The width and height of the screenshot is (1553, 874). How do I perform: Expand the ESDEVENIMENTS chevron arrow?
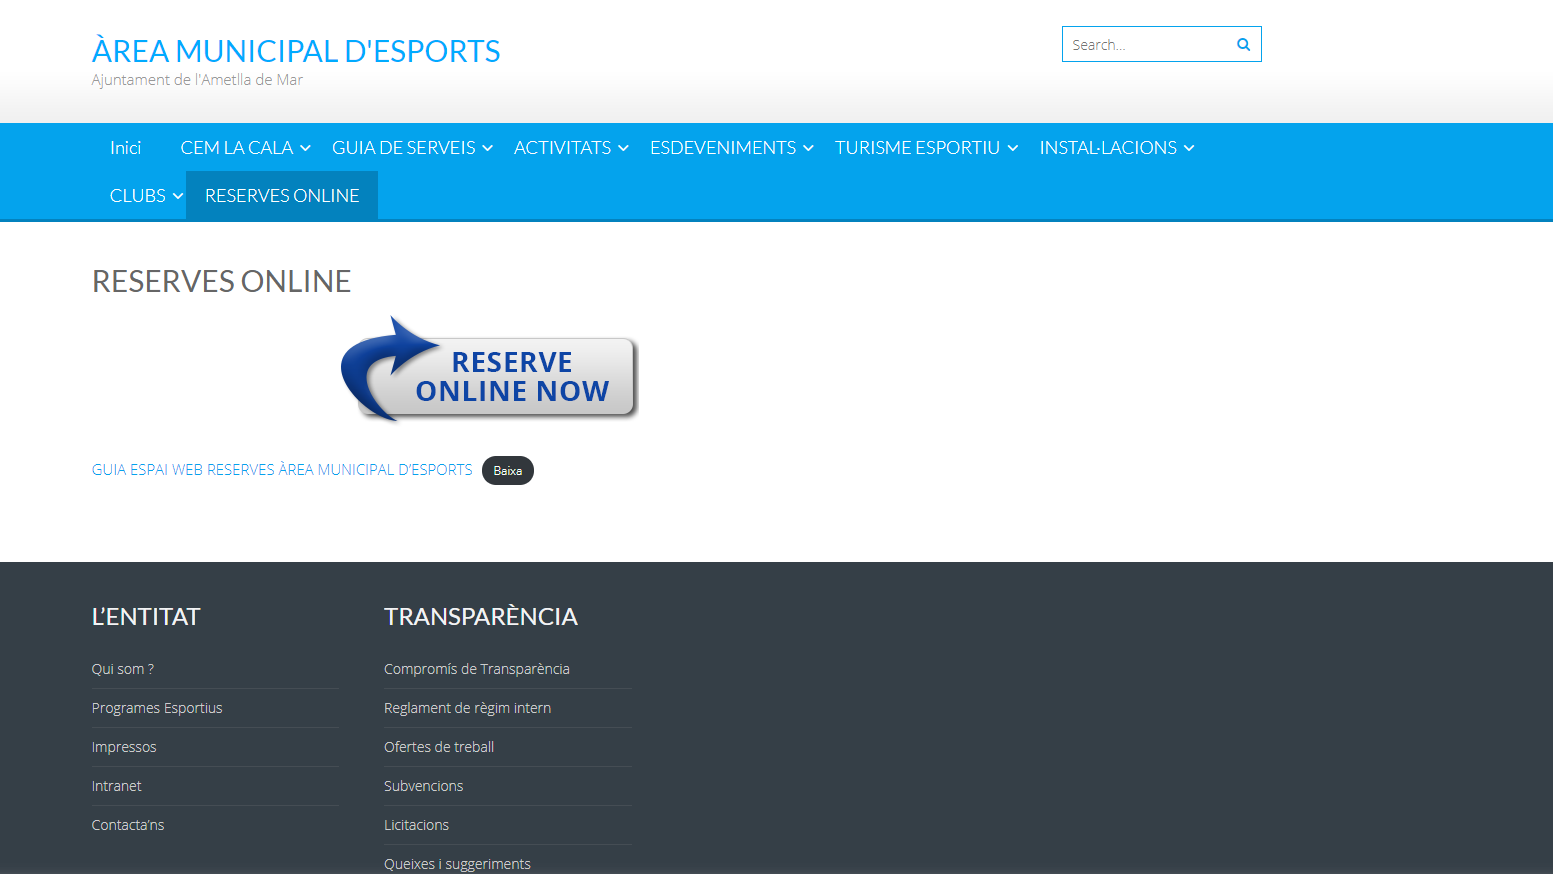pyautogui.click(x=808, y=148)
